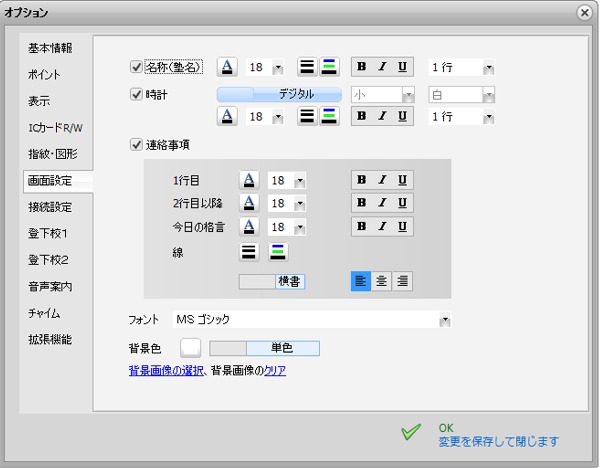Toggle the デジタル clock type switch
The width and height of the screenshot is (600, 468).
pyautogui.click(x=279, y=95)
